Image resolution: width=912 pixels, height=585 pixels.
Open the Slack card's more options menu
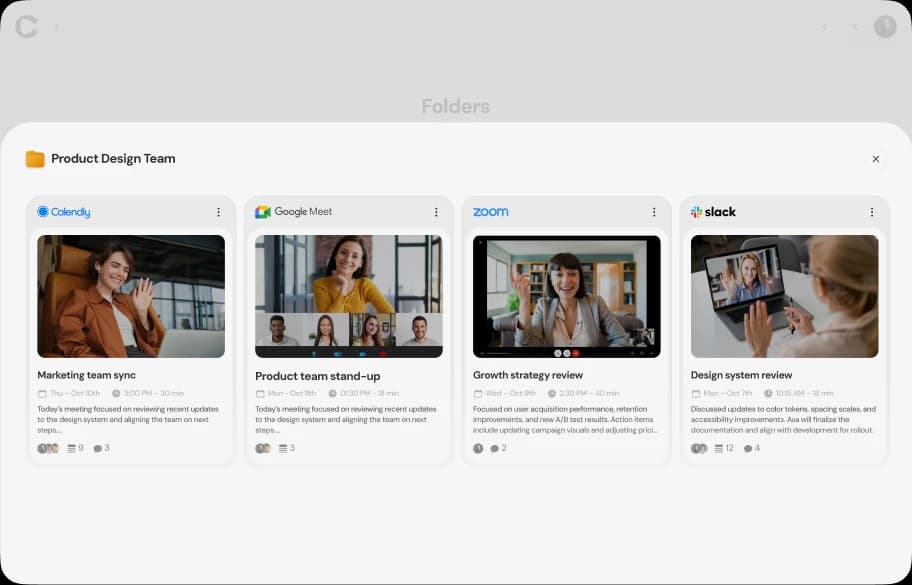[x=872, y=212]
